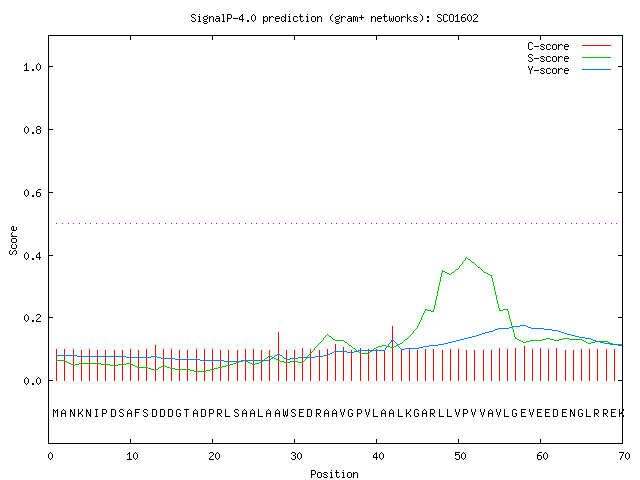Click the last residue K in sequence
The height and width of the screenshot is (480, 640).
pos(621,413)
